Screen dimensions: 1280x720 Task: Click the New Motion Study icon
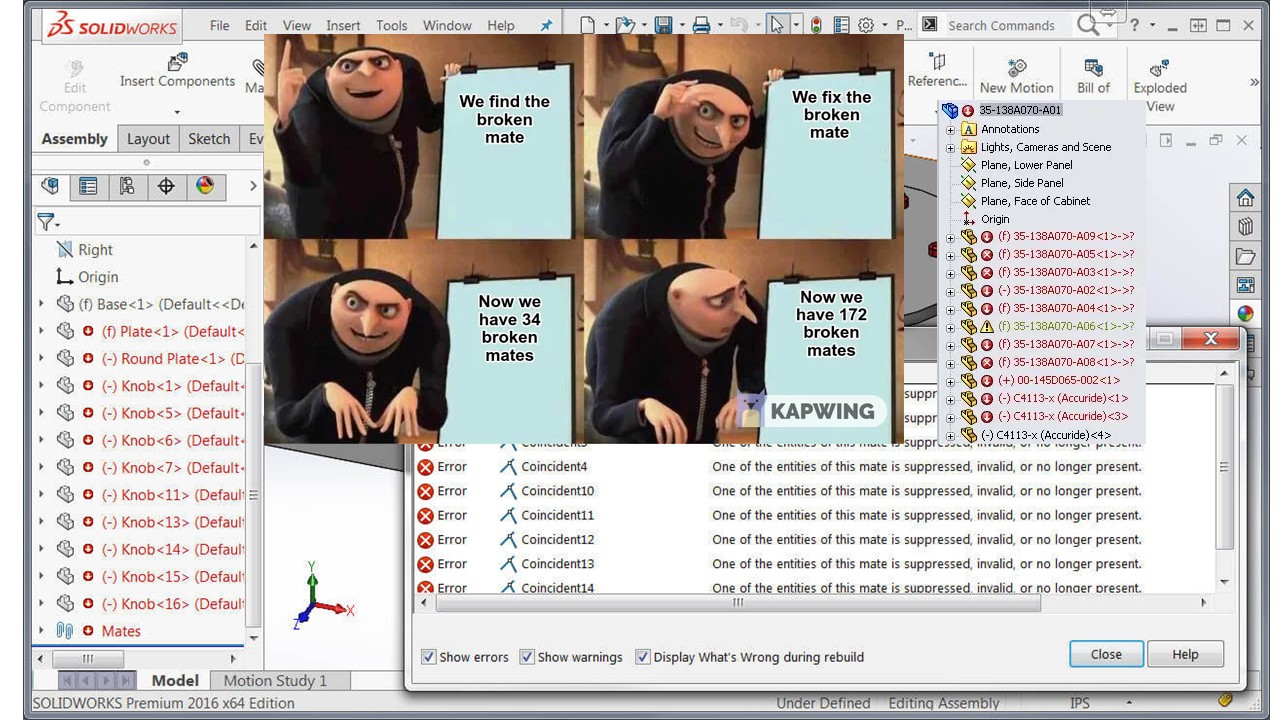1017,68
